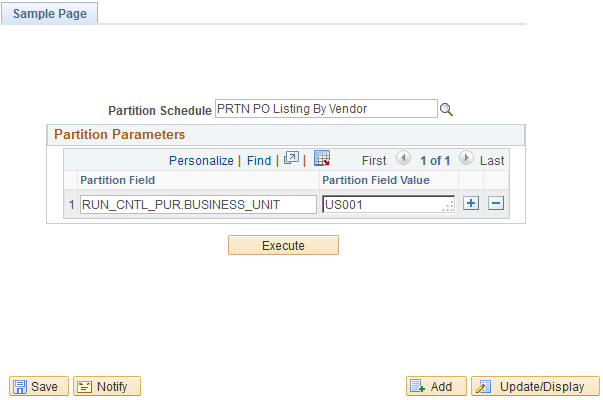The height and width of the screenshot is (400, 603).
Task: Go to next row arrow
Action: coord(466,158)
